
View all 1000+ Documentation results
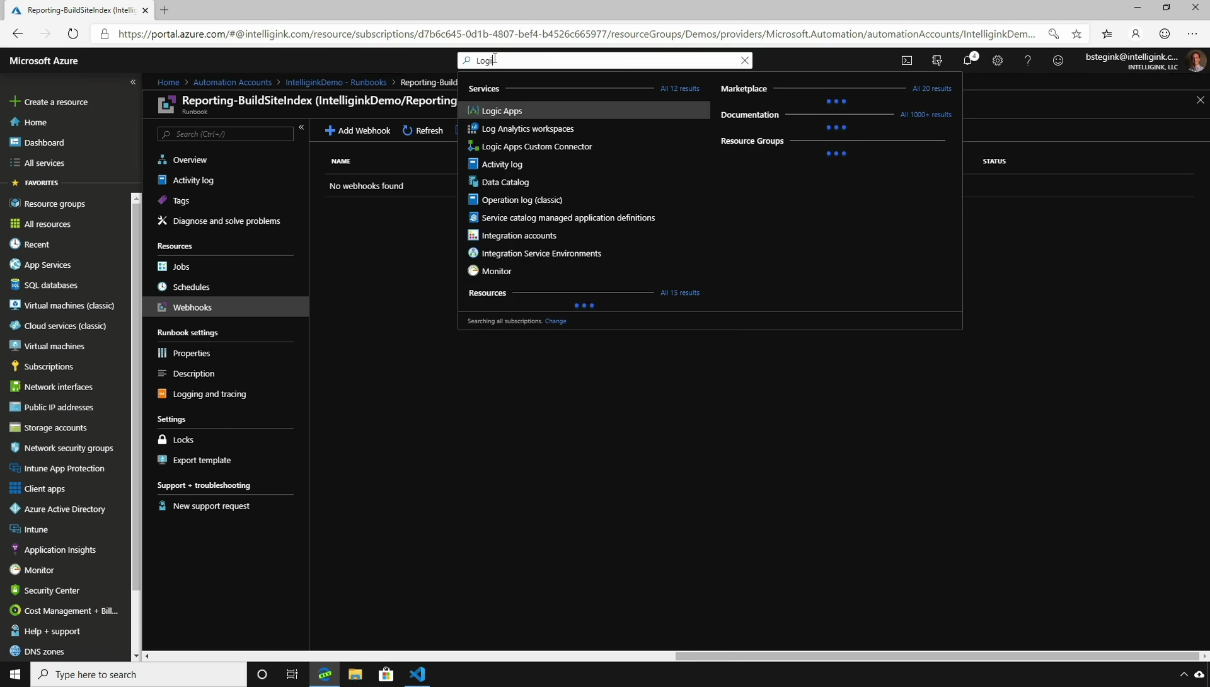(926, 115)
